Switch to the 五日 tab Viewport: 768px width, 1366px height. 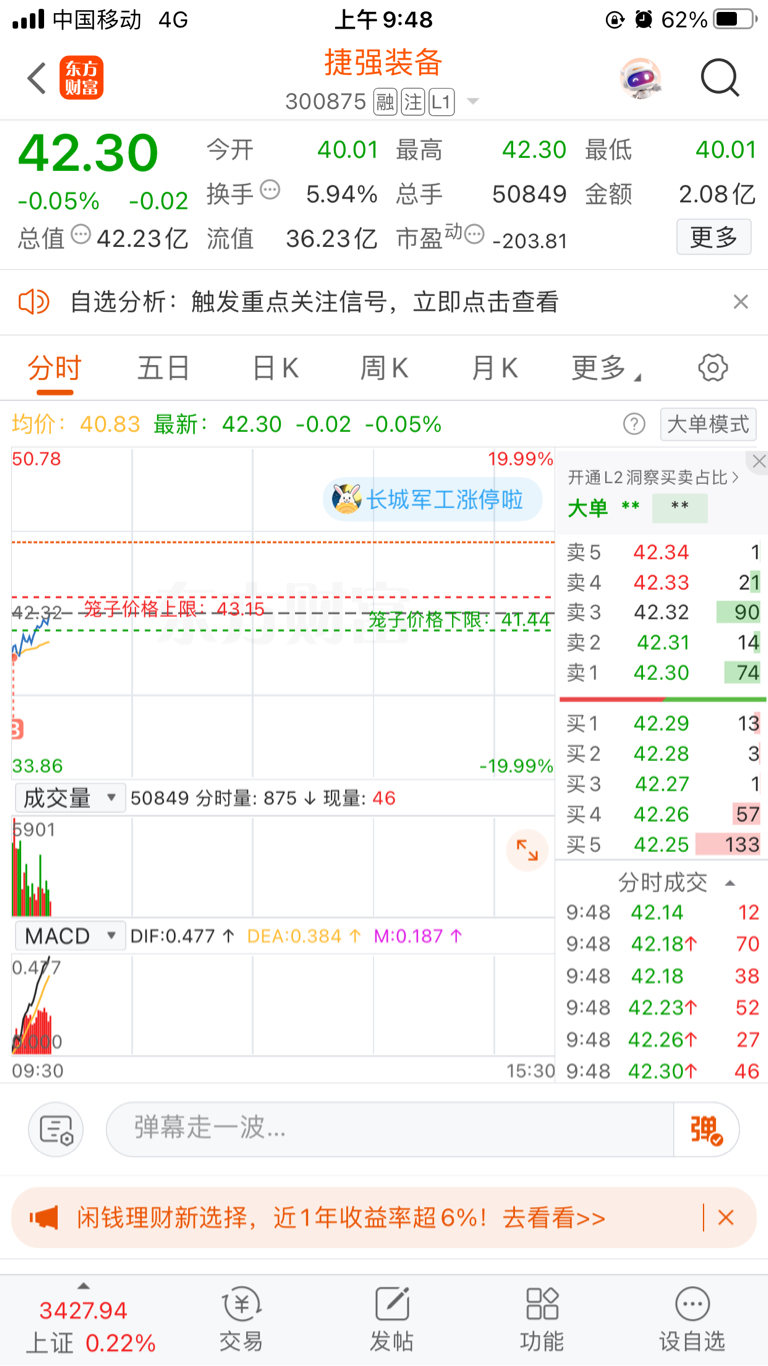(x=163, y=368)
